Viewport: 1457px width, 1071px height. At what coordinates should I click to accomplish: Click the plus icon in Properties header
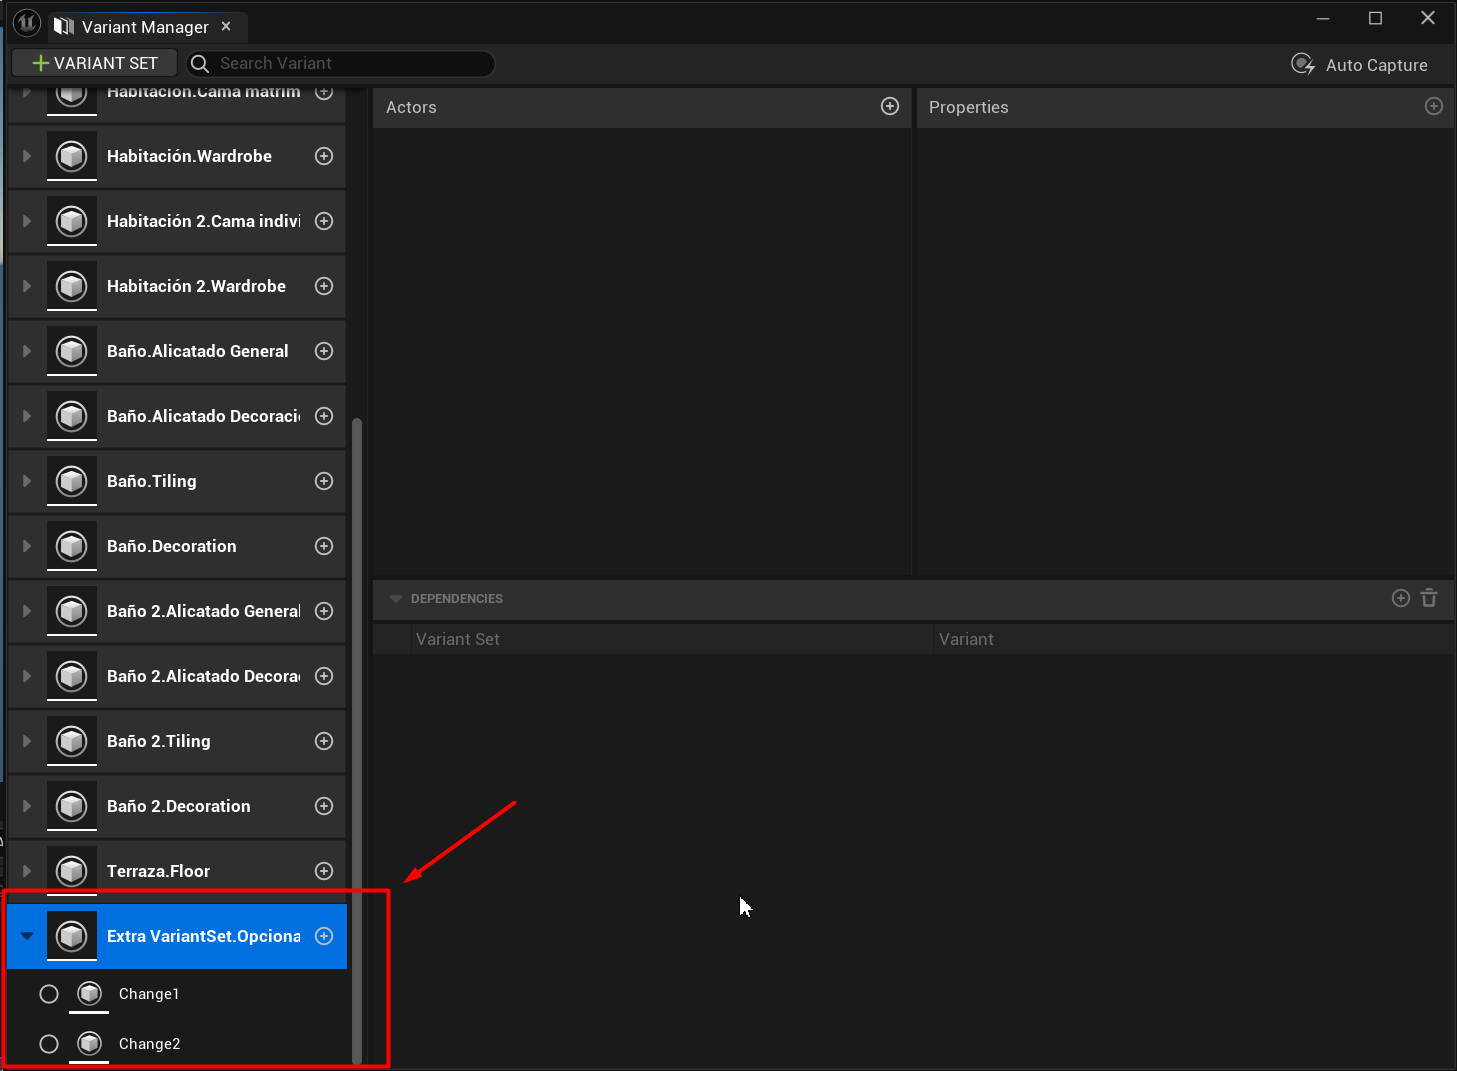click(1433, 107)
